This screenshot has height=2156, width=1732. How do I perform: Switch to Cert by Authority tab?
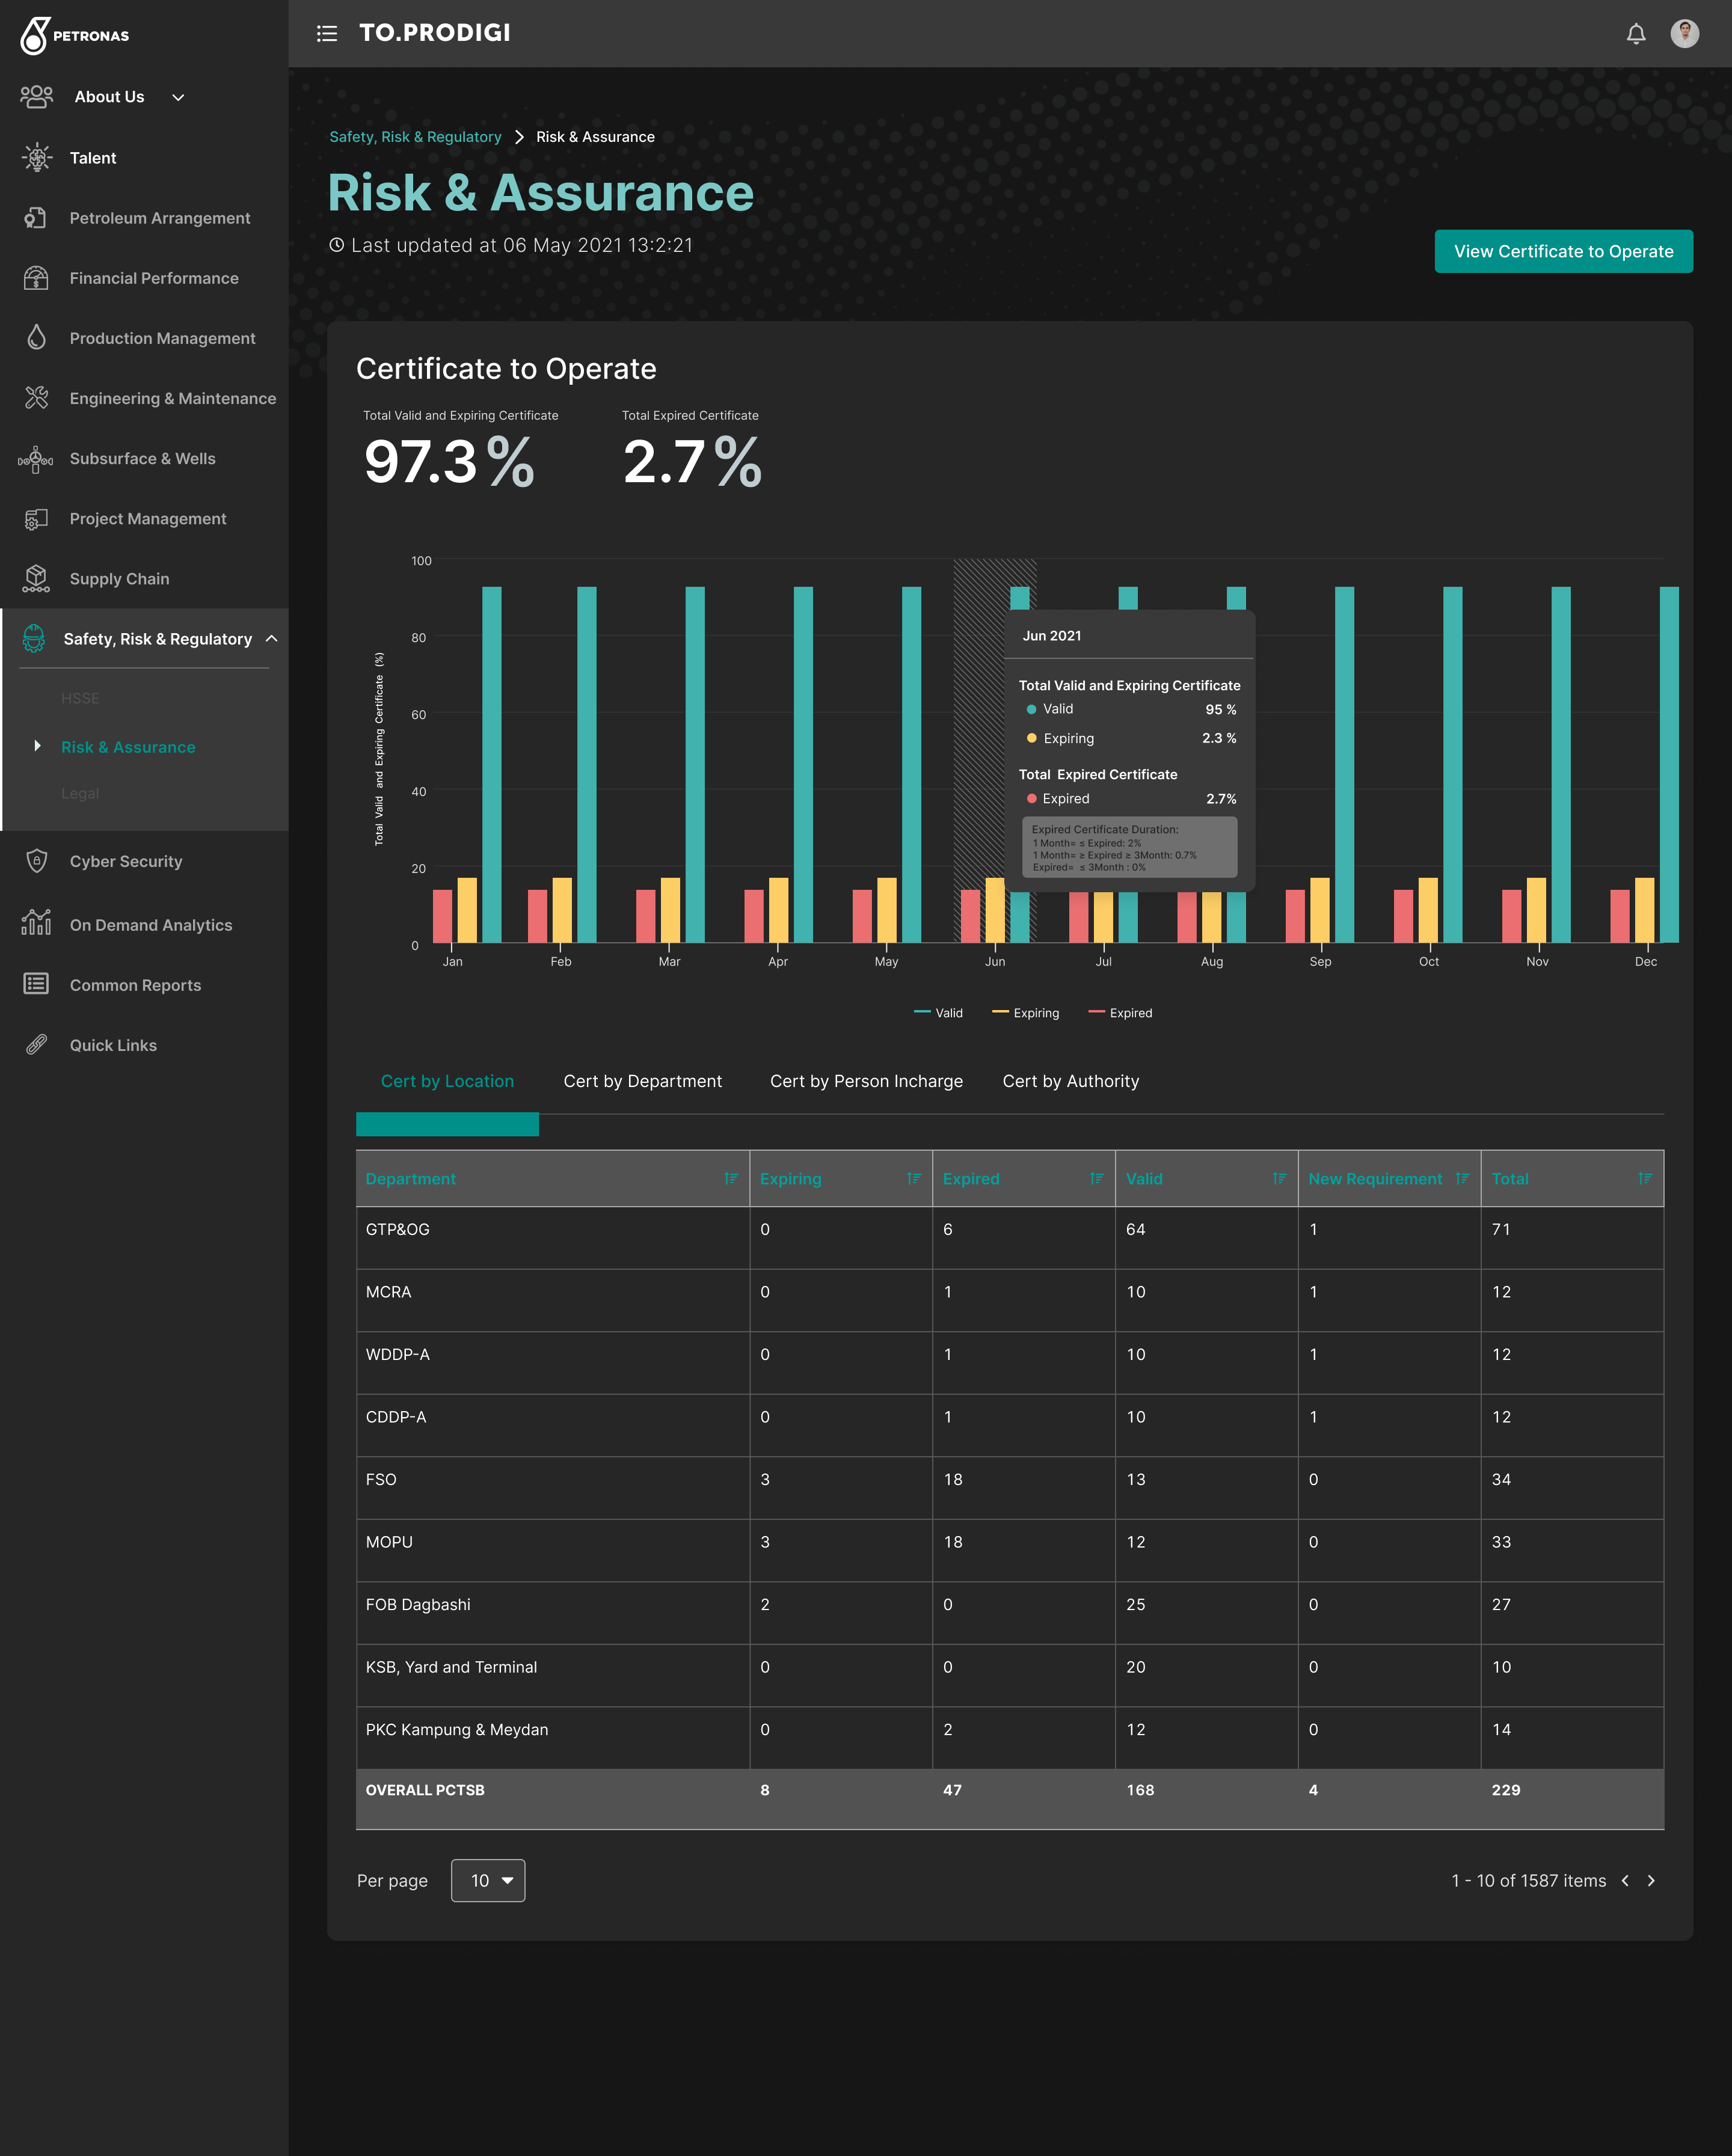pos(1070,1081)
